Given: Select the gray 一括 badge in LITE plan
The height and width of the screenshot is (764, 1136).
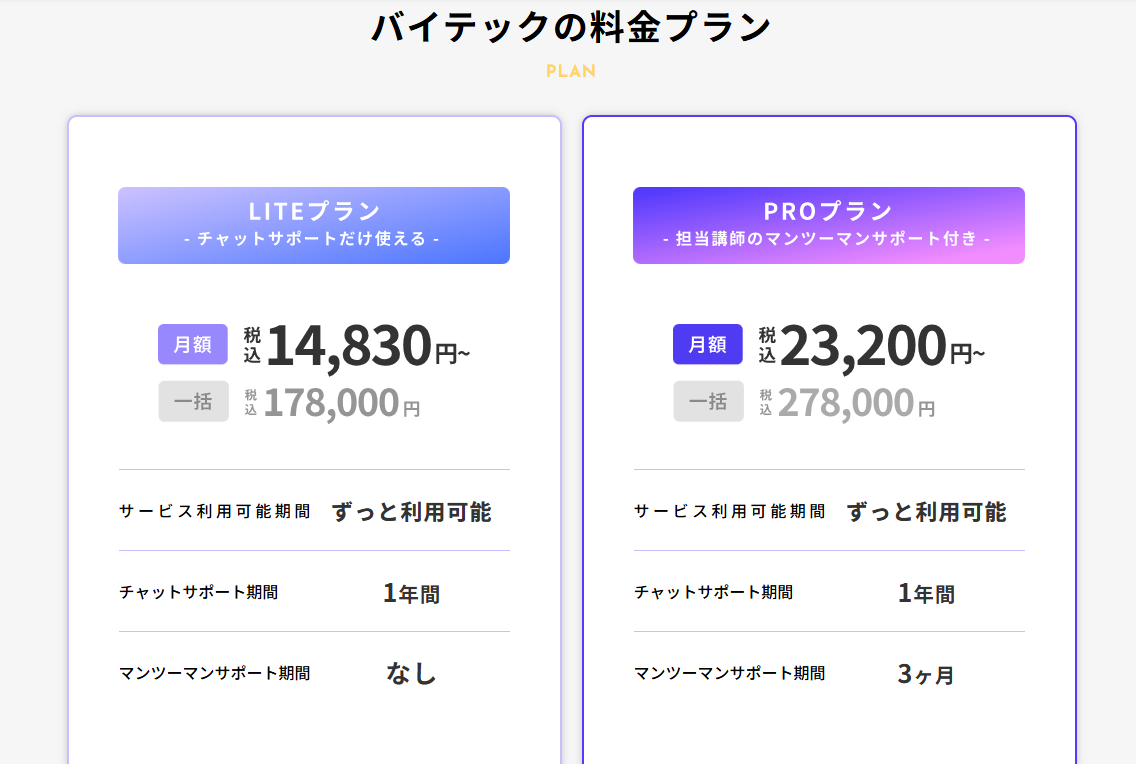Looking at the screenshot, I should click(193, 401).
